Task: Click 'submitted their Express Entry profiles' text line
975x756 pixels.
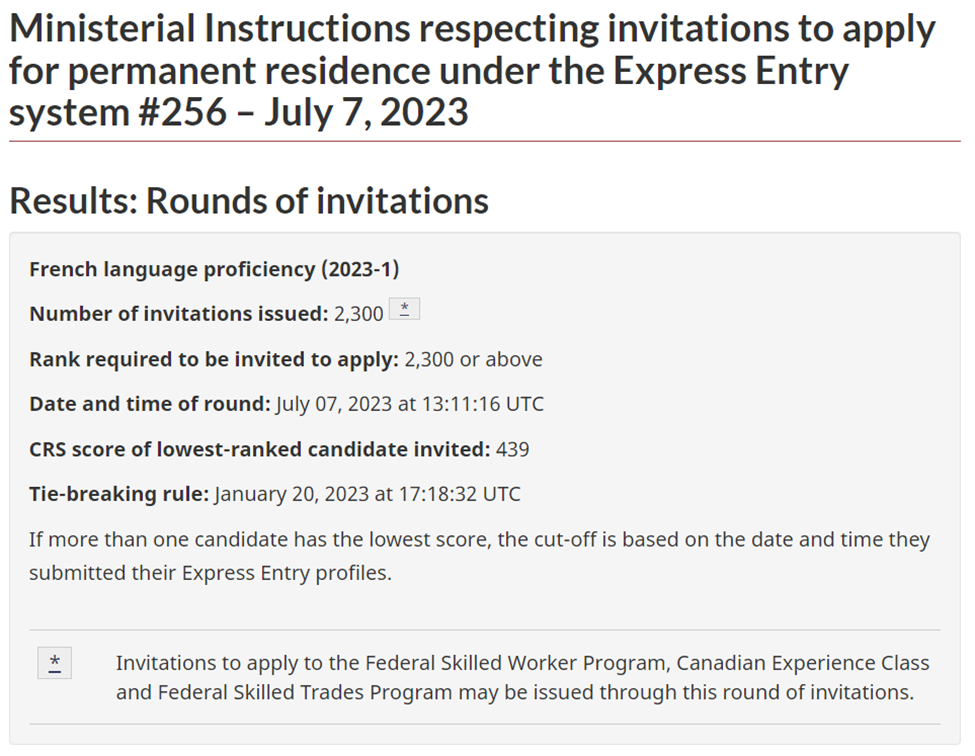Action: click(210, 573)
